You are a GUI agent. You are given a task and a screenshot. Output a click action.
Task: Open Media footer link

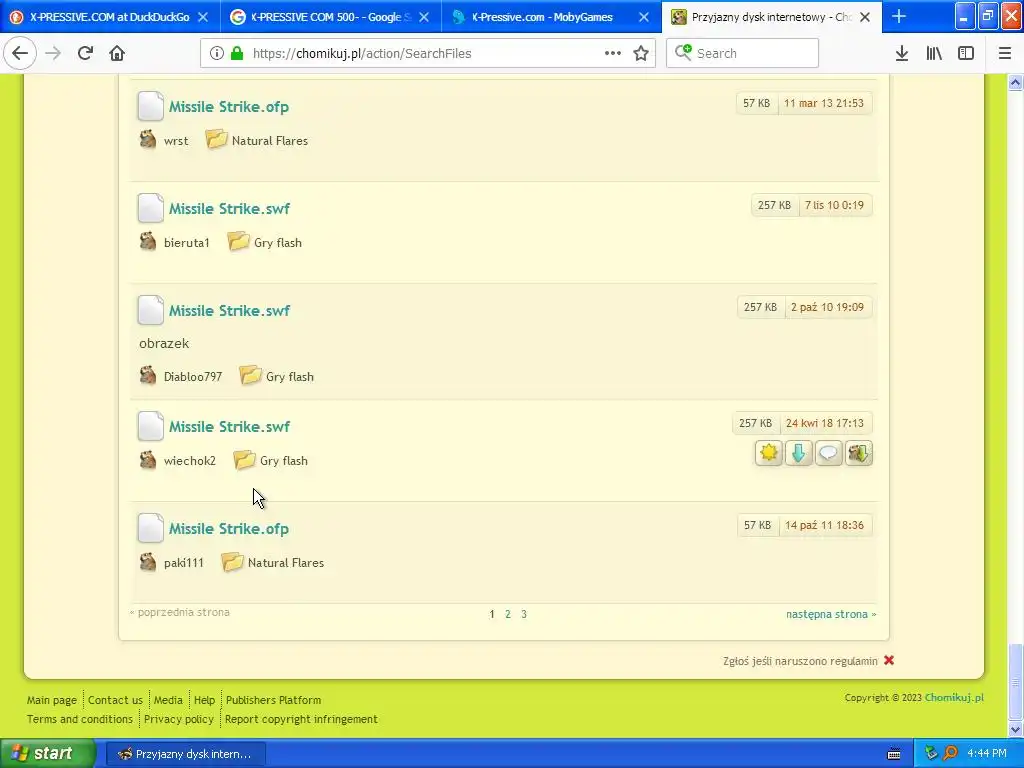(168, 699)
